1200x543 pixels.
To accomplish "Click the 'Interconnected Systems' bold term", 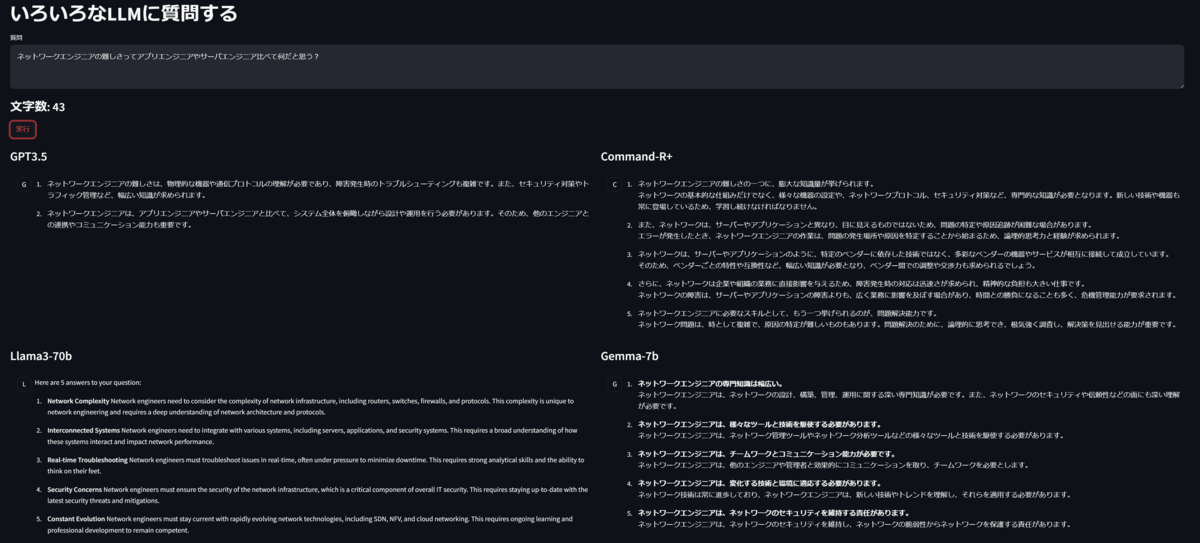I will coord(83,430).
